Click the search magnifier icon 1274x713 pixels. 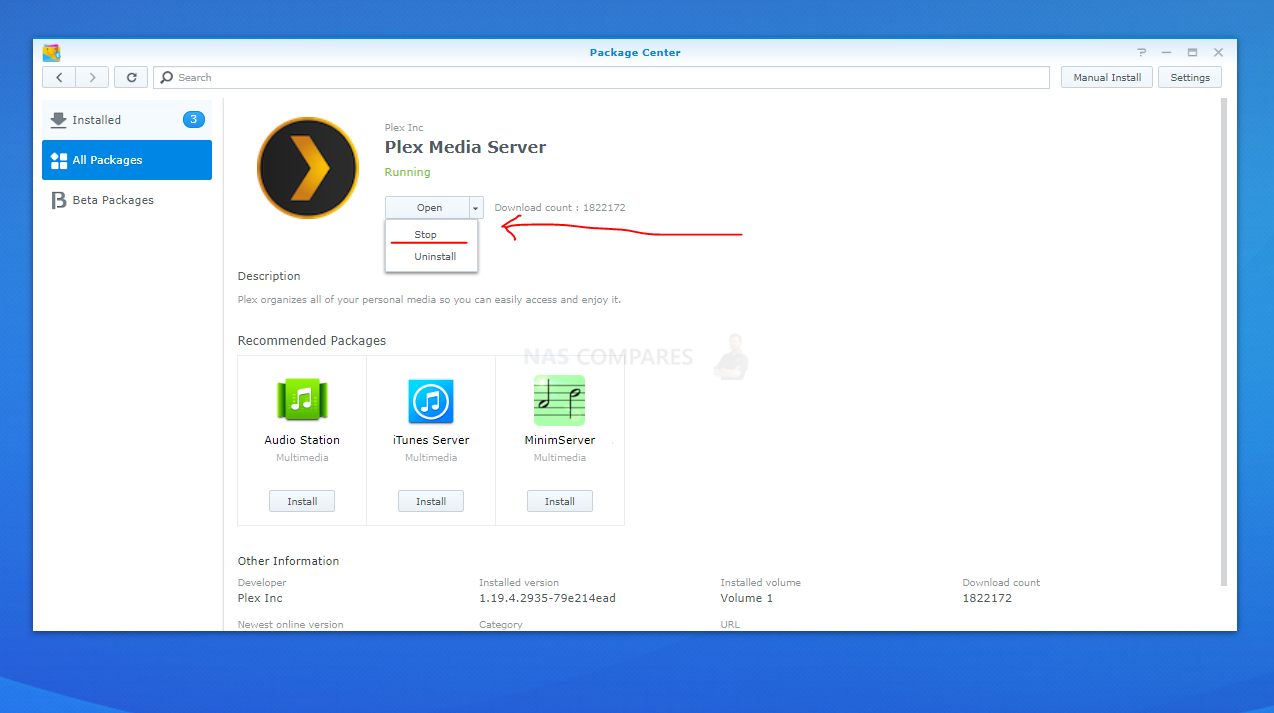pos(167,77)
